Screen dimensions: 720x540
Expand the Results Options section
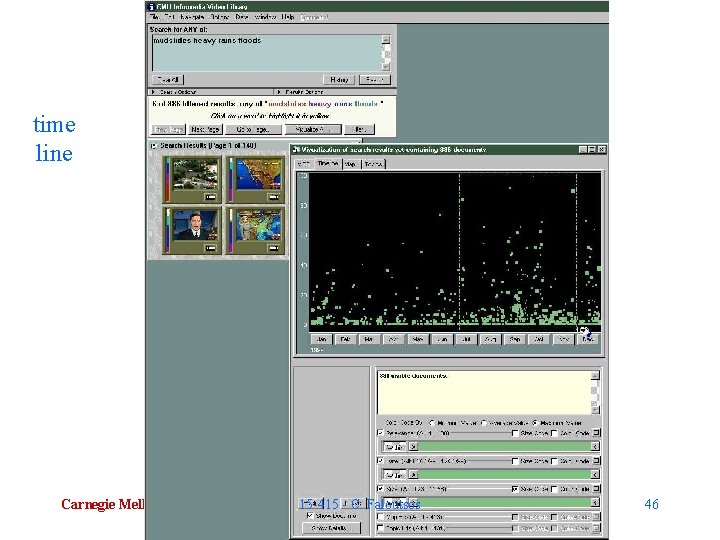[335, 92]
